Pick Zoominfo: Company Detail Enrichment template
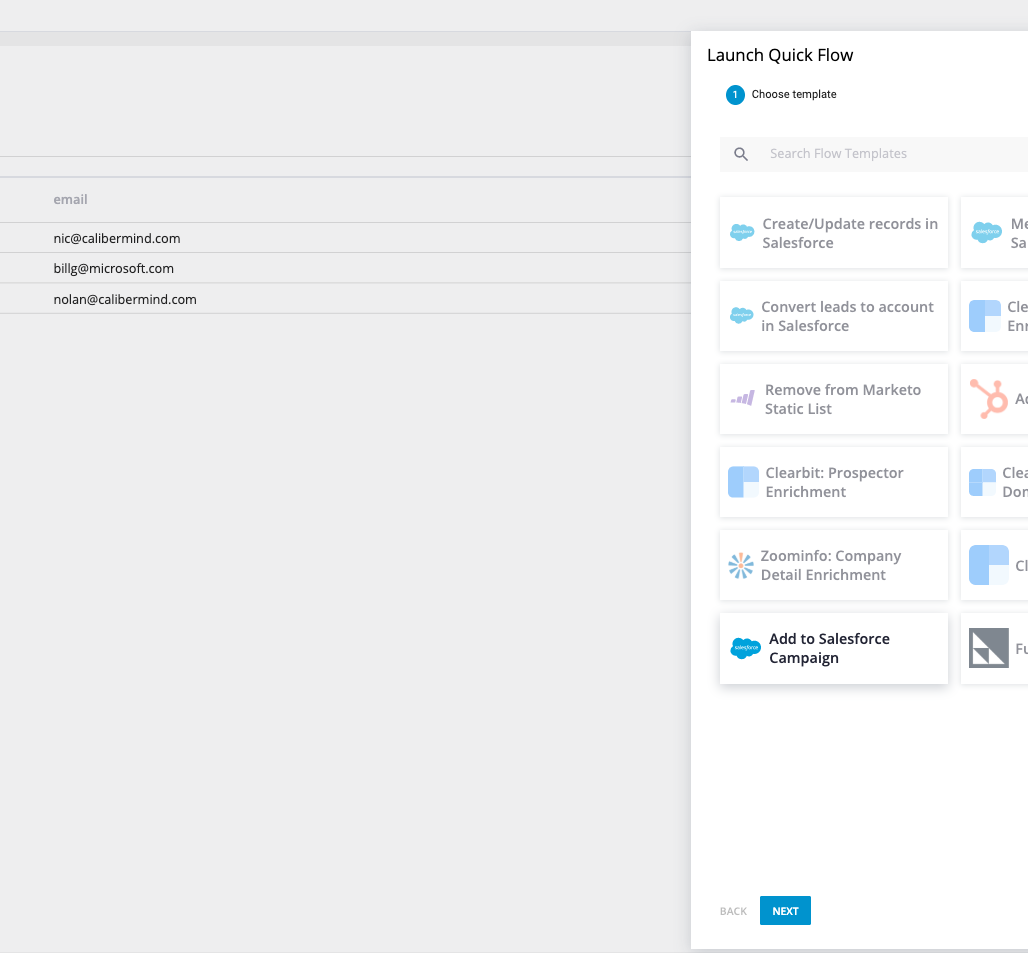 (x=834, y=565)
